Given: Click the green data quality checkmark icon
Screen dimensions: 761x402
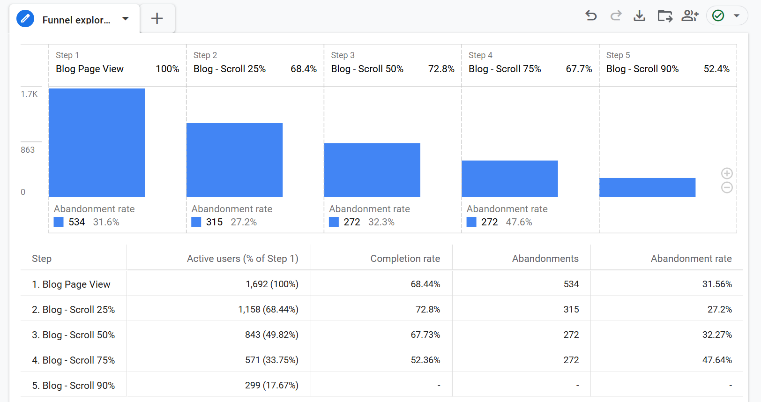Looking at the screenshot, I should click(x=718, y=16).
